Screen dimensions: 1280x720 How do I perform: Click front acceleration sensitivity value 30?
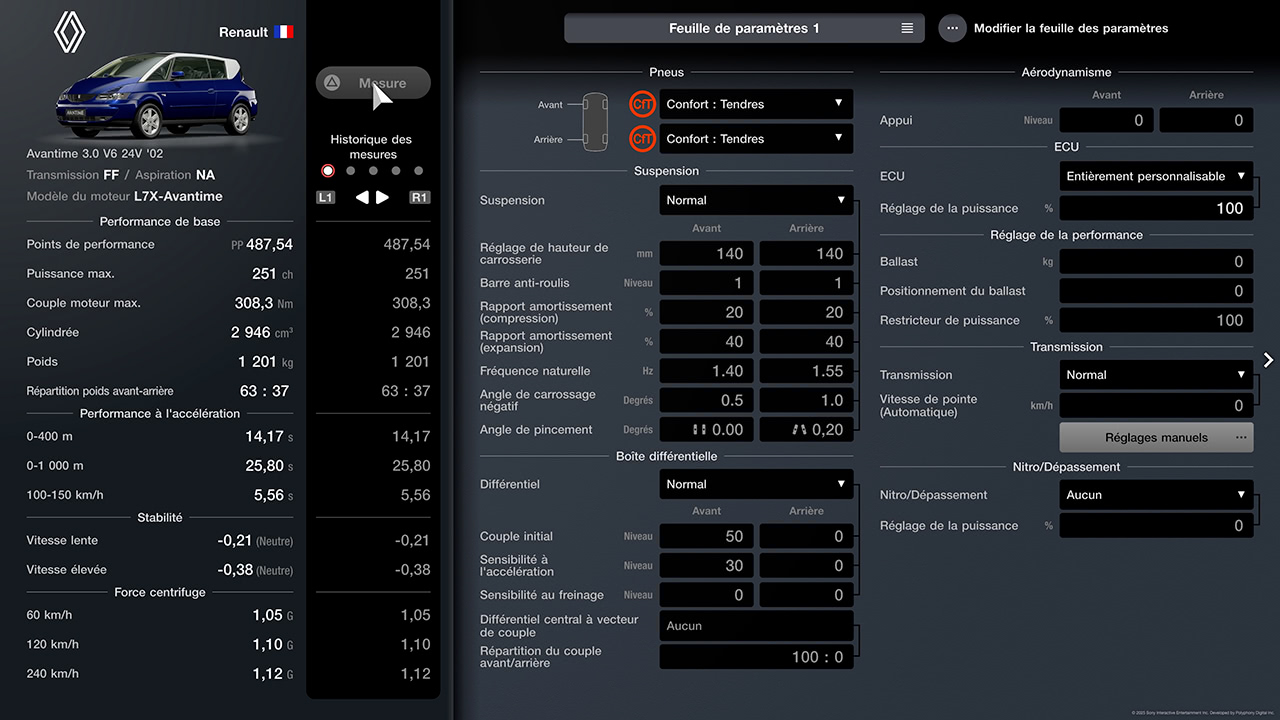706,566
